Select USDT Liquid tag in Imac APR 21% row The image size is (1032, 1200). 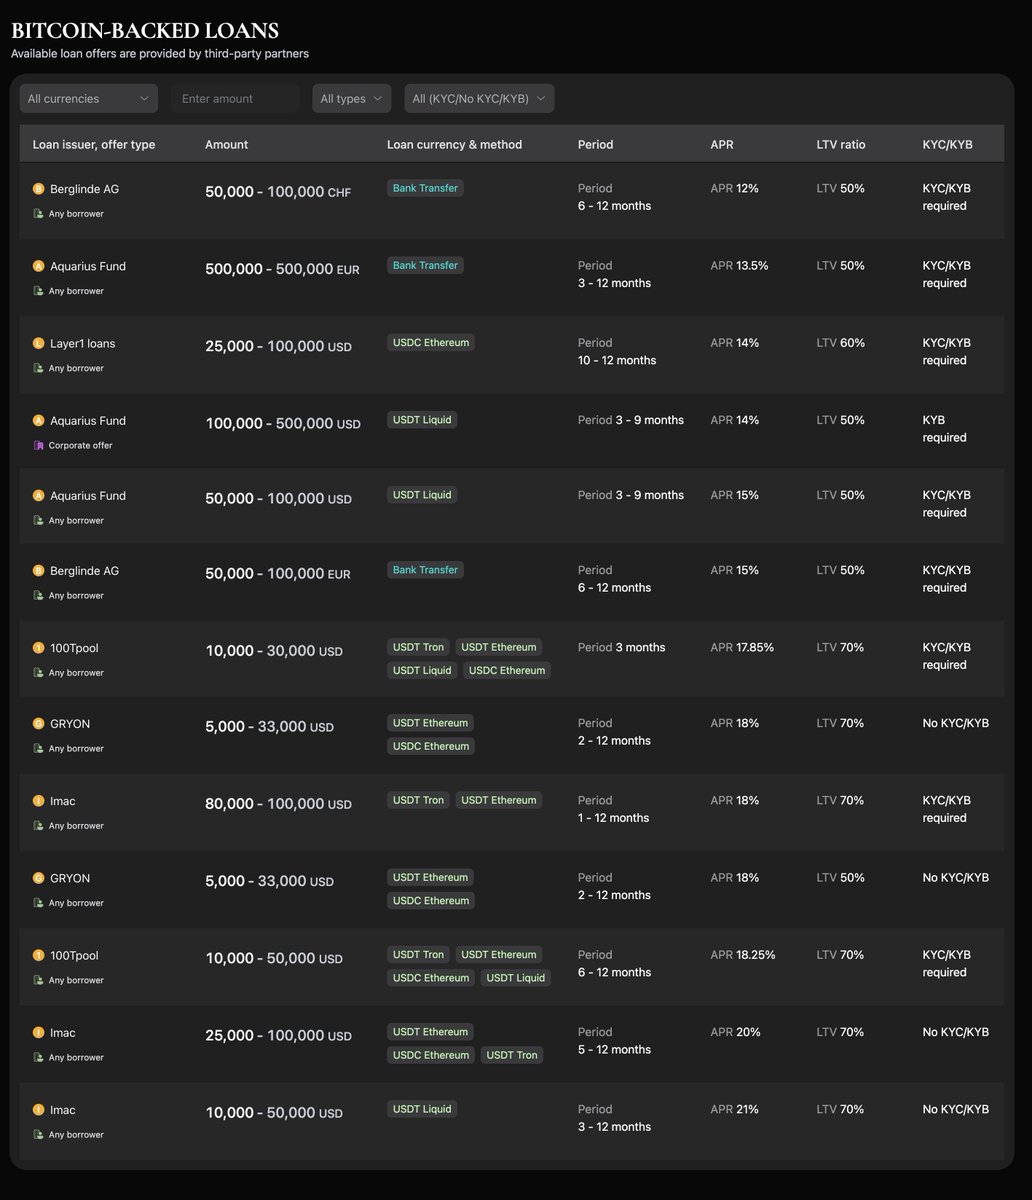pyautogui.click(x=422, y=1108)
